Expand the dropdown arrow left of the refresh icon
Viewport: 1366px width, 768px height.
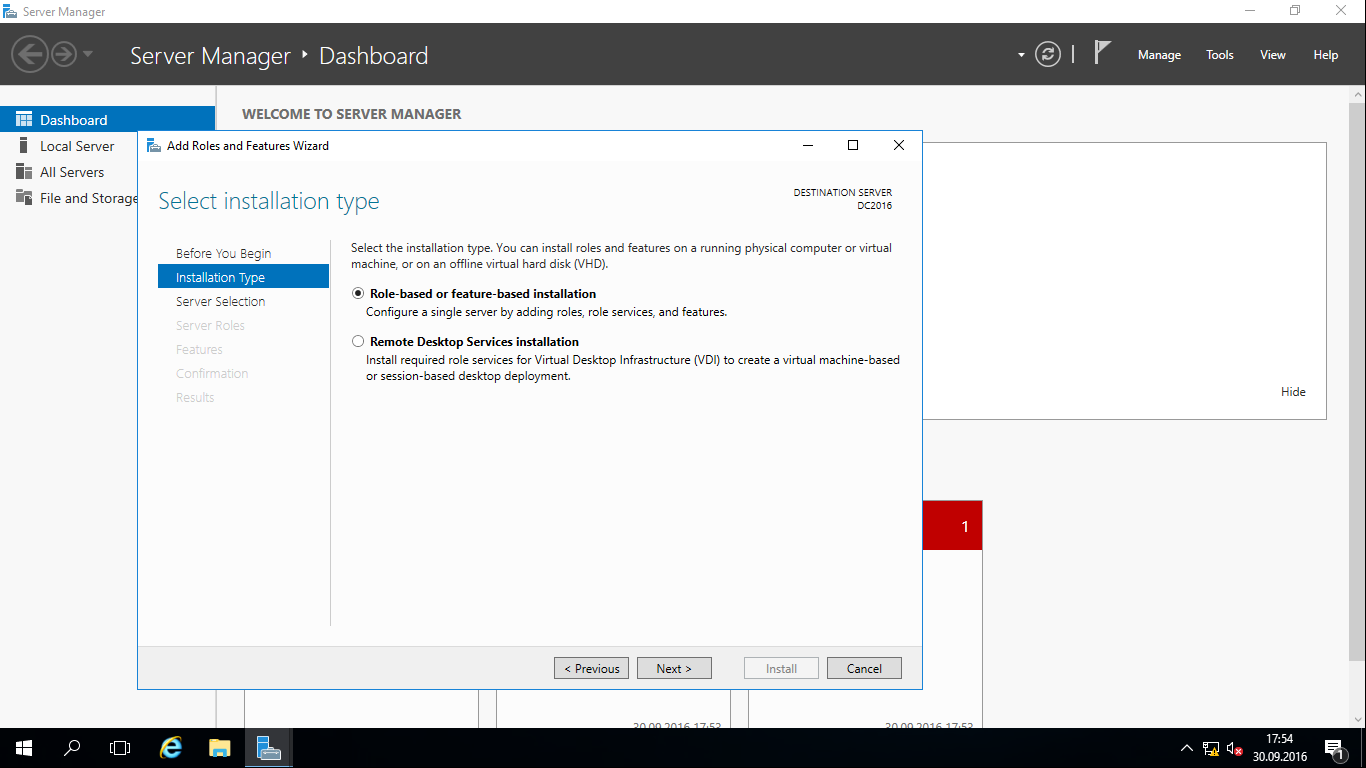click(1021, 55)
